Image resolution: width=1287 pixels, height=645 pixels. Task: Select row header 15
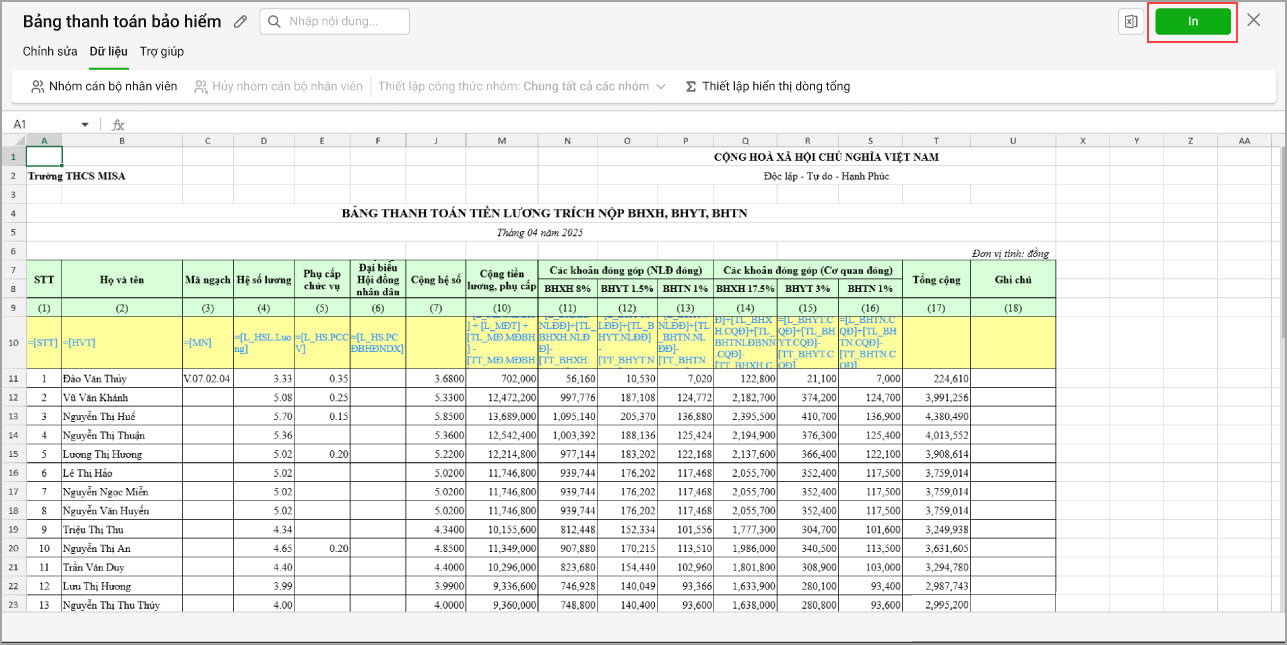[x=13, y=454]
